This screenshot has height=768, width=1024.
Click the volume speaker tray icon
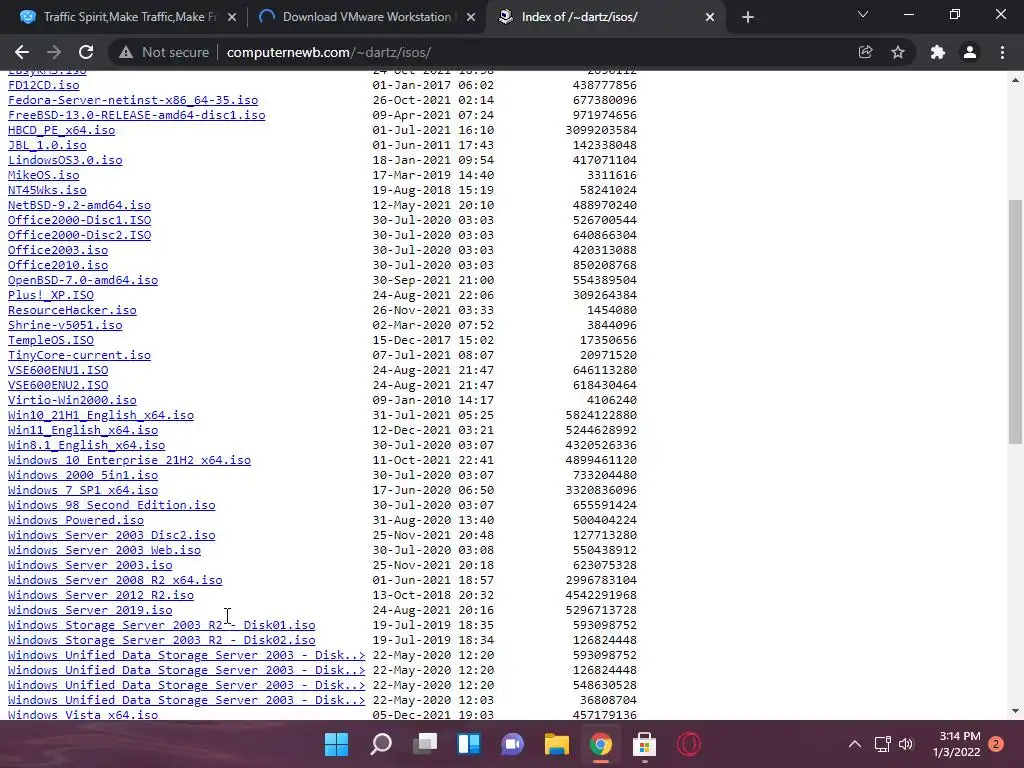[906, 744]
